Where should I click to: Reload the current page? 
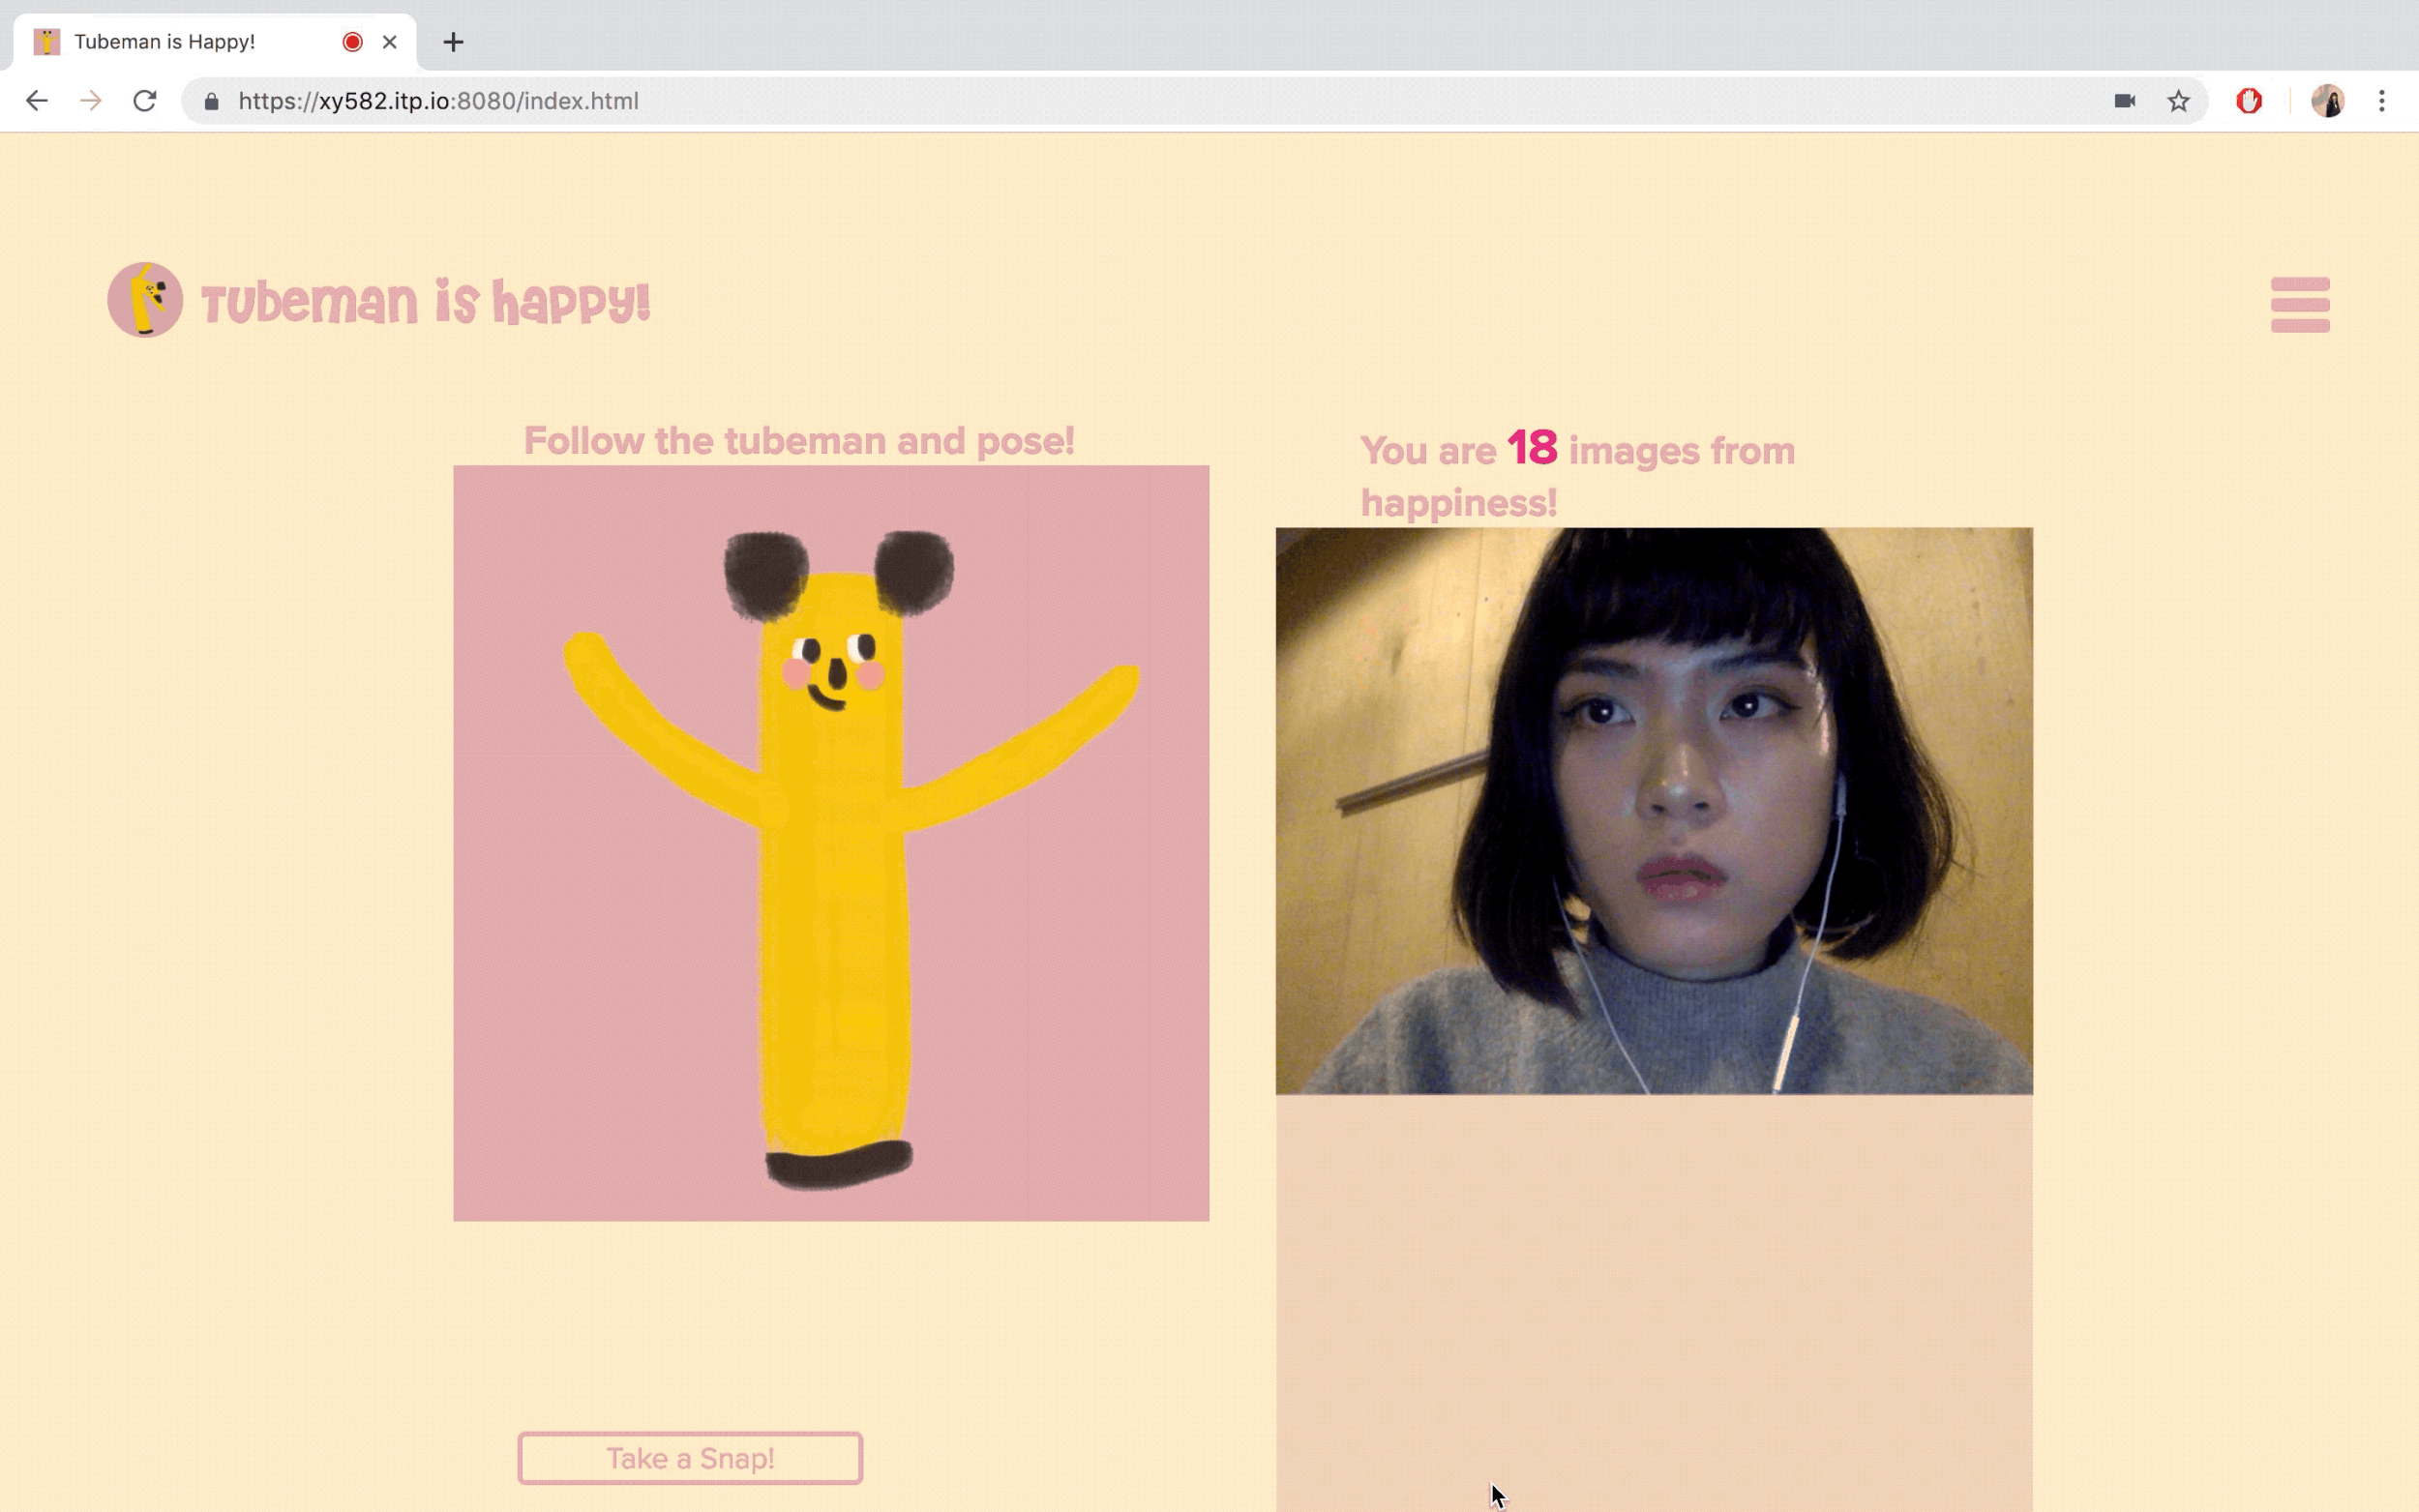tap(145, 101)
